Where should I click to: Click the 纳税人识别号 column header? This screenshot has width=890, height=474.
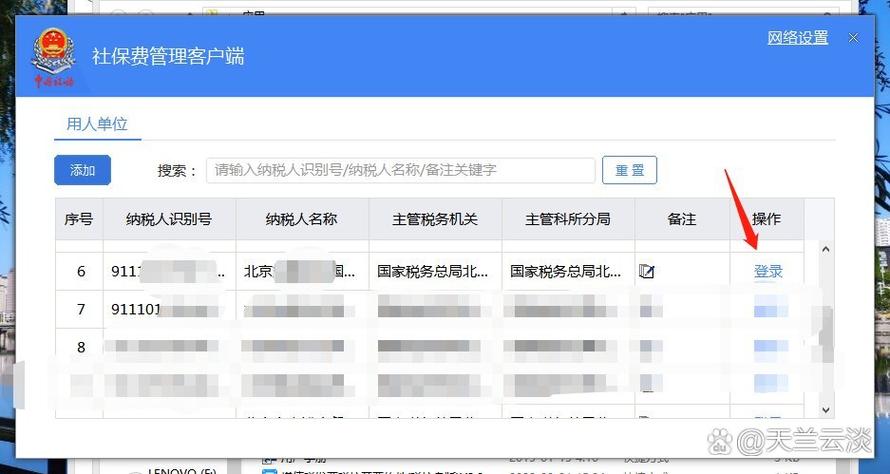tap(169, 219)
